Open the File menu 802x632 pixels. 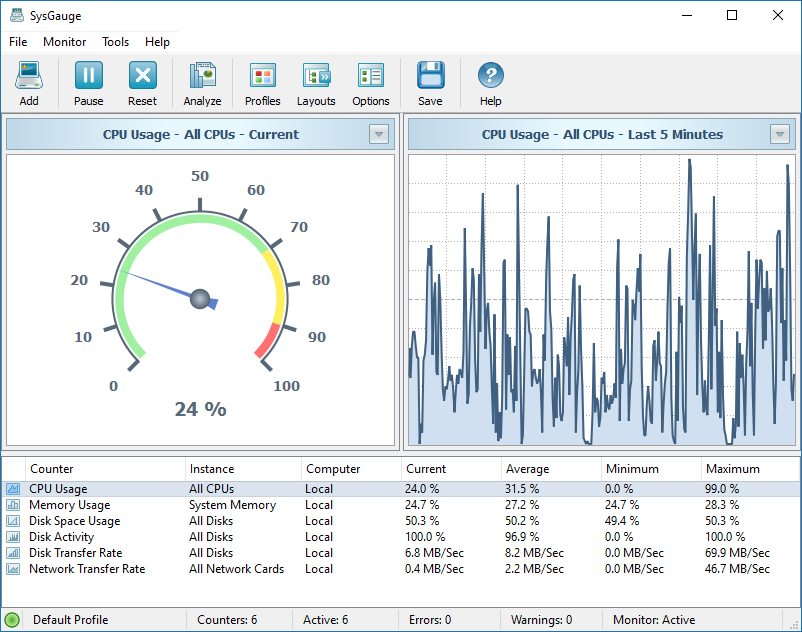coord(18,42)
